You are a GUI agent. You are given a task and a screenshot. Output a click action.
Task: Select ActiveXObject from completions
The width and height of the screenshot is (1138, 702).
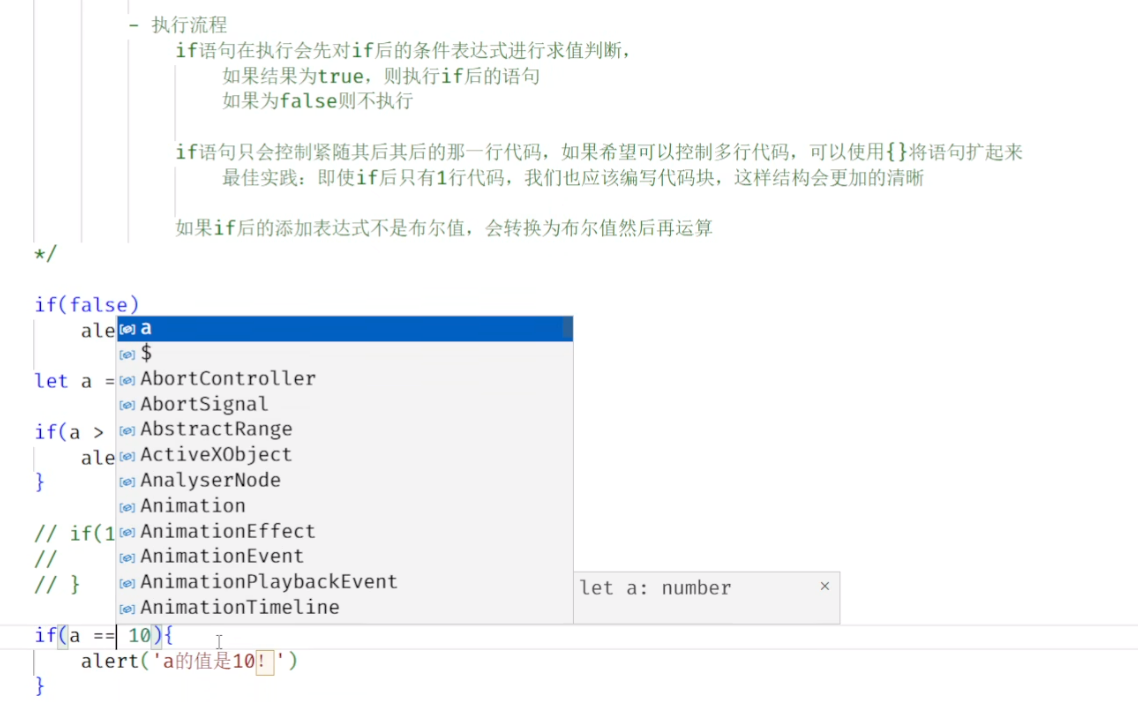(x=345, y=455)
